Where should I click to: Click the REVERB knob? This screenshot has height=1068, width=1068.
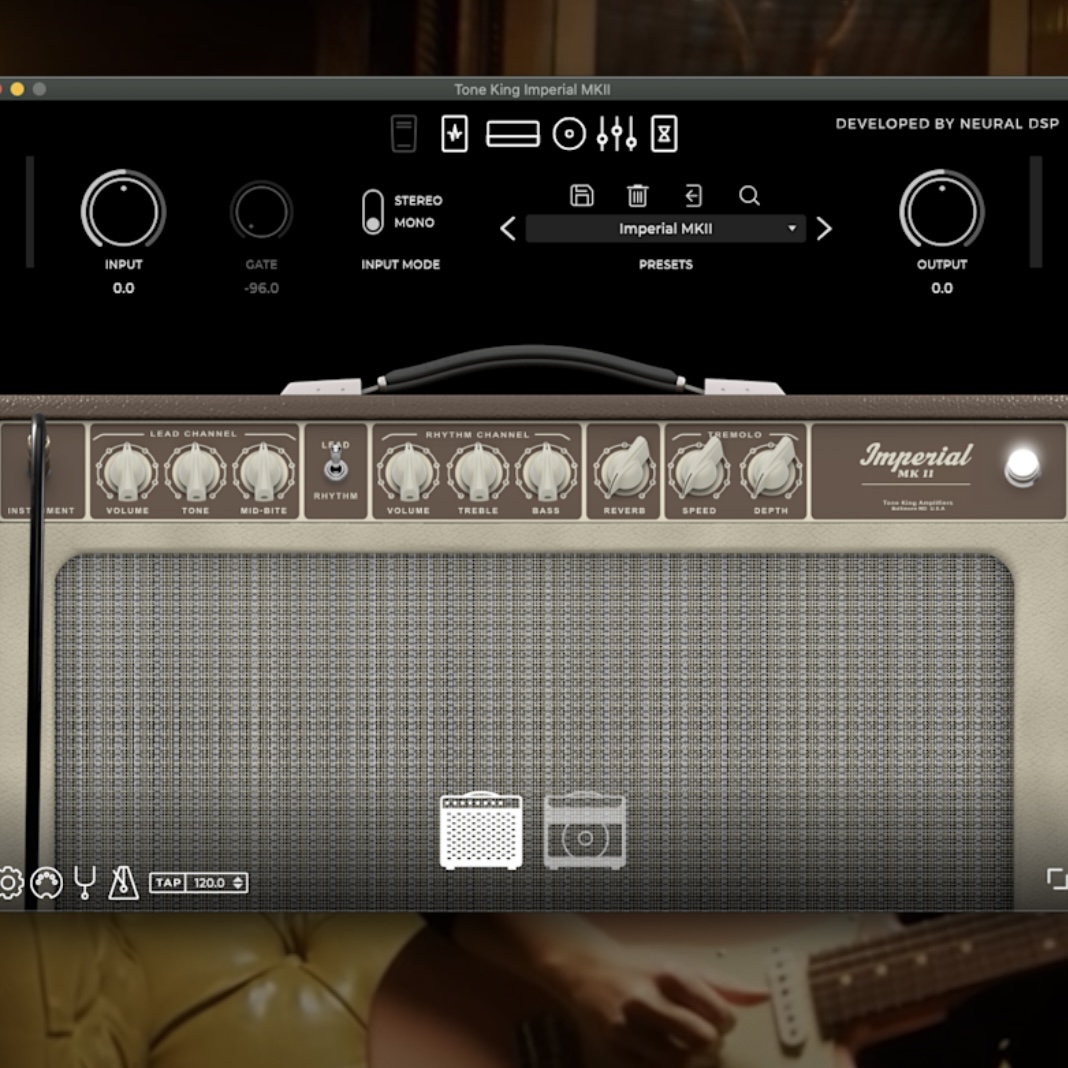click(x=625, y=469)
